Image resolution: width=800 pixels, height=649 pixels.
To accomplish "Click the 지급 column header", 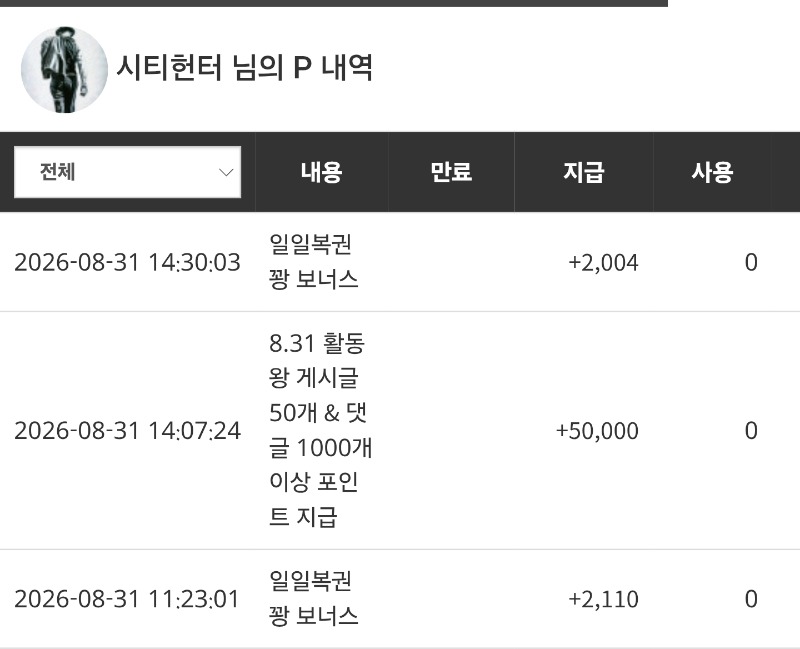I will click(x=584, y=172).
